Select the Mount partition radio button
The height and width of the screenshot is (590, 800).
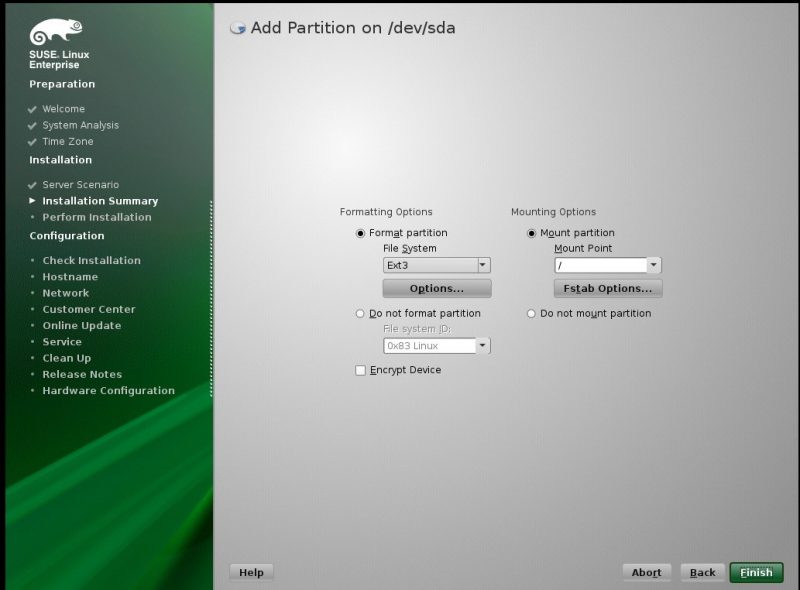(532, 233)
